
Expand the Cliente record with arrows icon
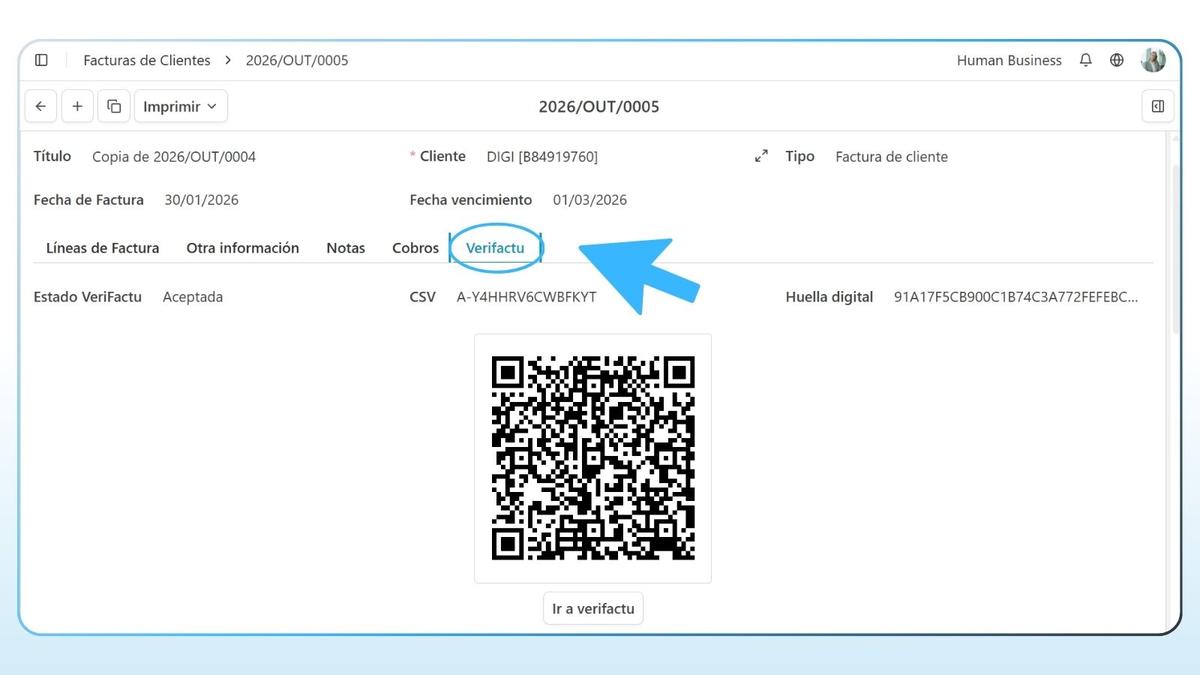click(761, 156)
